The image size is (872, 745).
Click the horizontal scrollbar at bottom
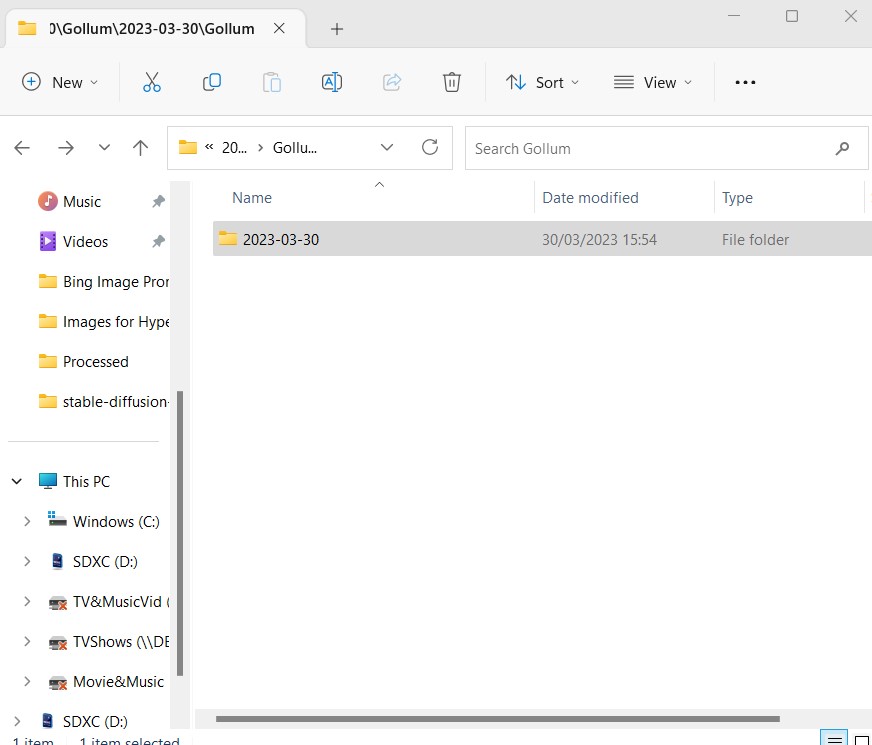pyautogui.click(x=497, y=718)
